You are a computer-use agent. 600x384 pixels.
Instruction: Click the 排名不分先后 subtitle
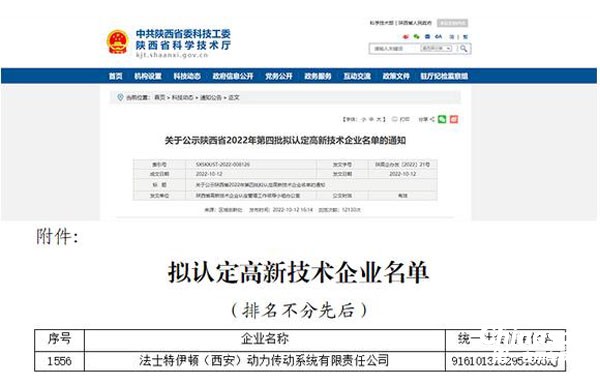coord(299,310)
